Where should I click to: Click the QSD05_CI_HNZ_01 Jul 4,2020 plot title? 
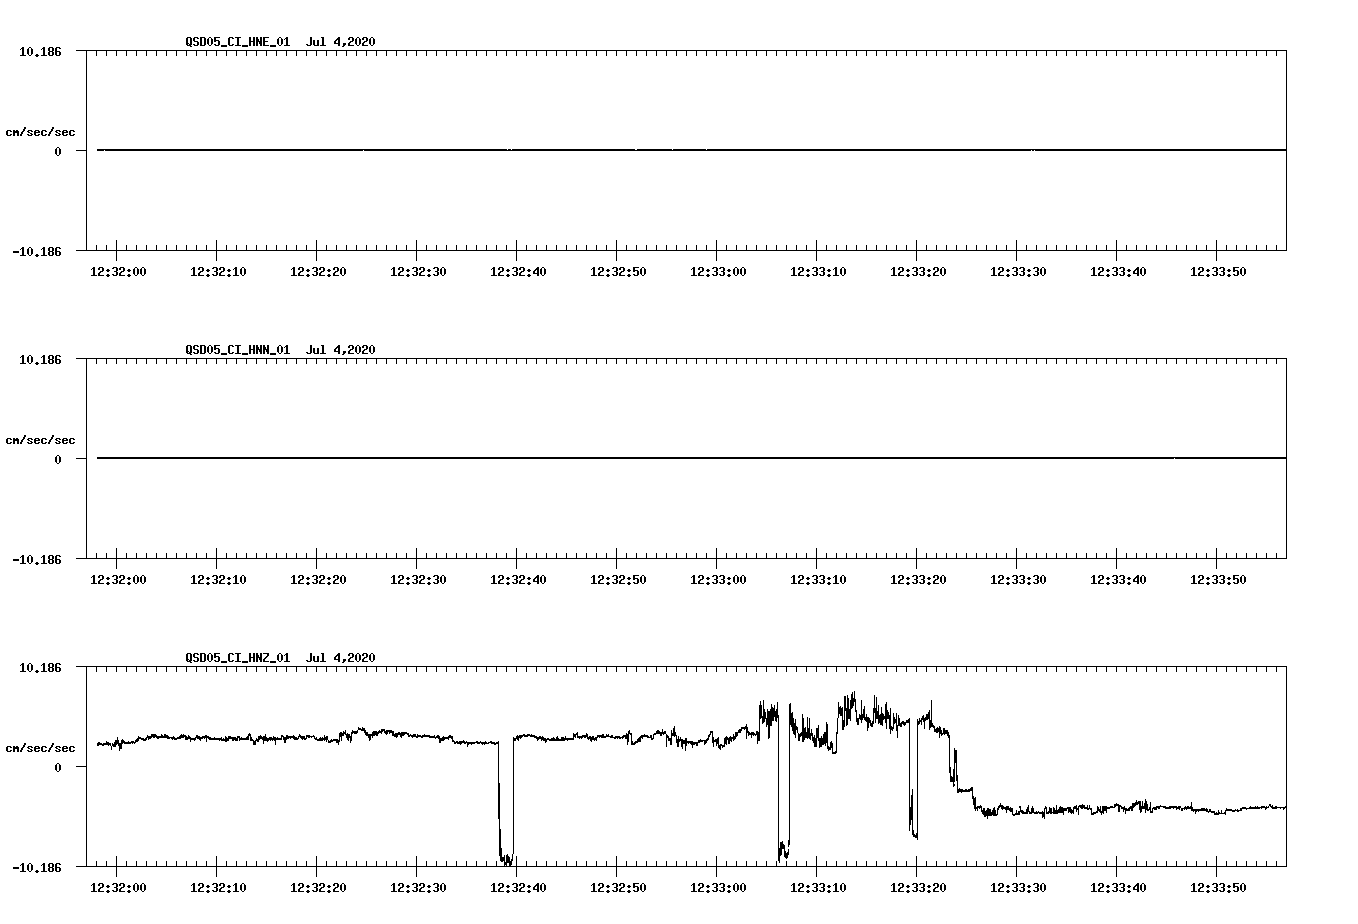pos(280,658)
